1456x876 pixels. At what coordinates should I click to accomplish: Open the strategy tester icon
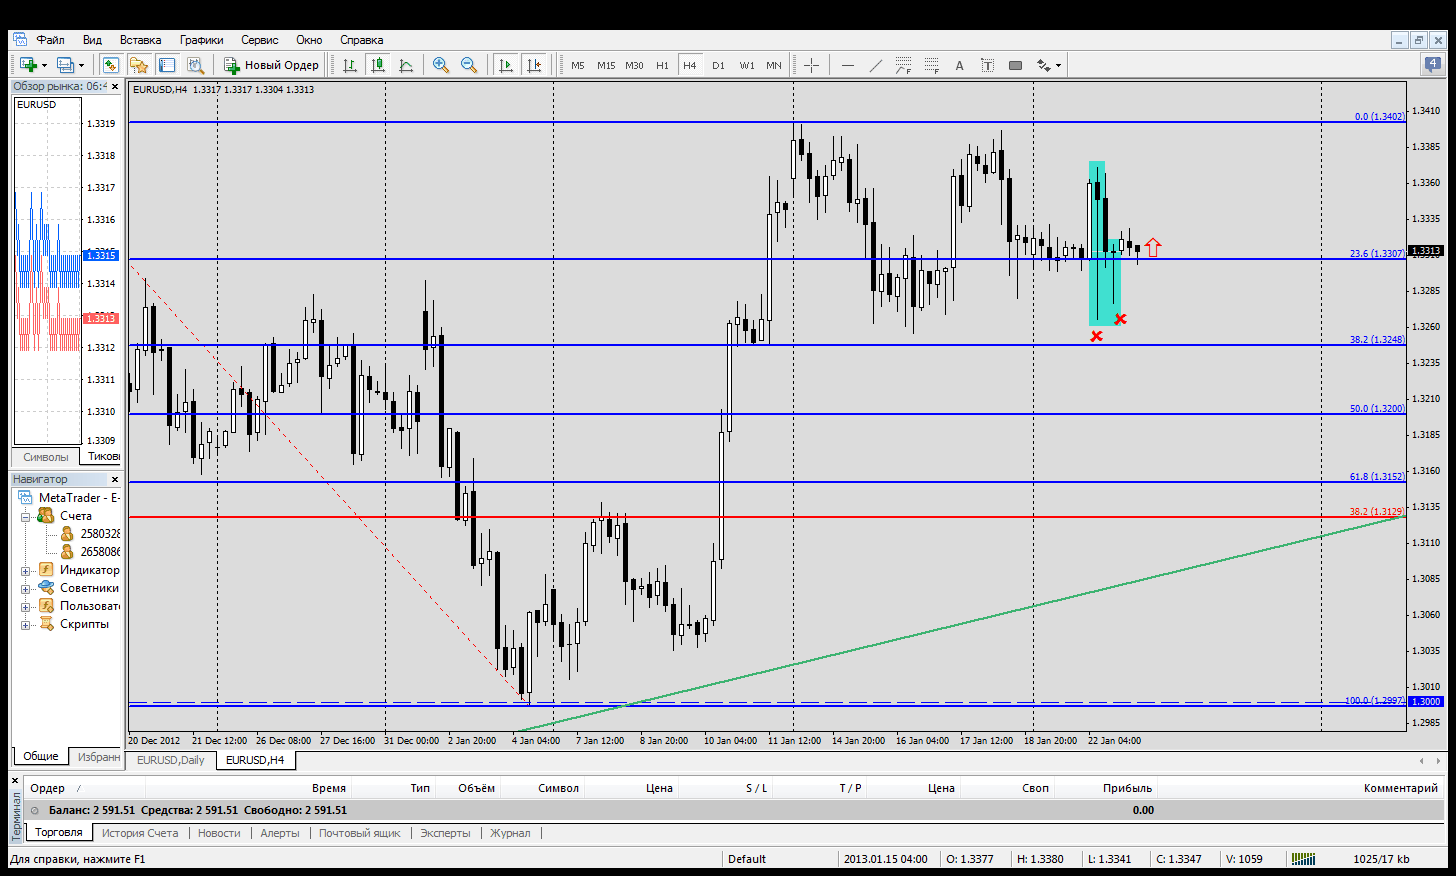pyautogui.click(x=195, y=65)
